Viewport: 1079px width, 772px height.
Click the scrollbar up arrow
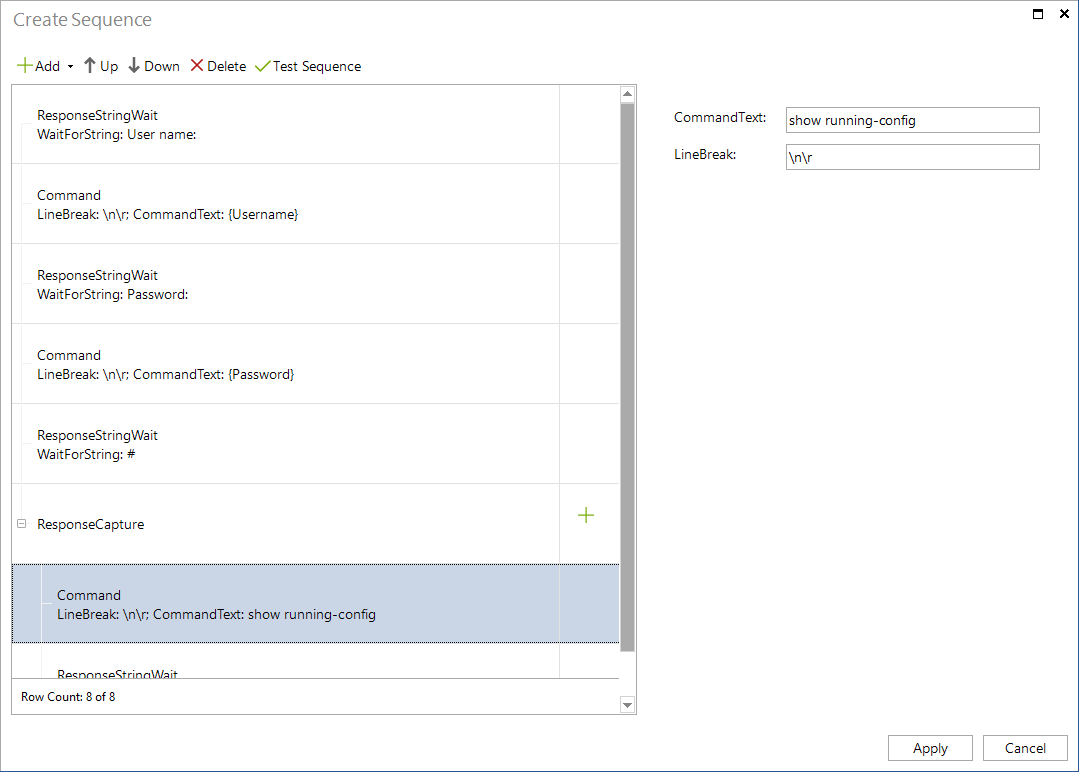627,93
